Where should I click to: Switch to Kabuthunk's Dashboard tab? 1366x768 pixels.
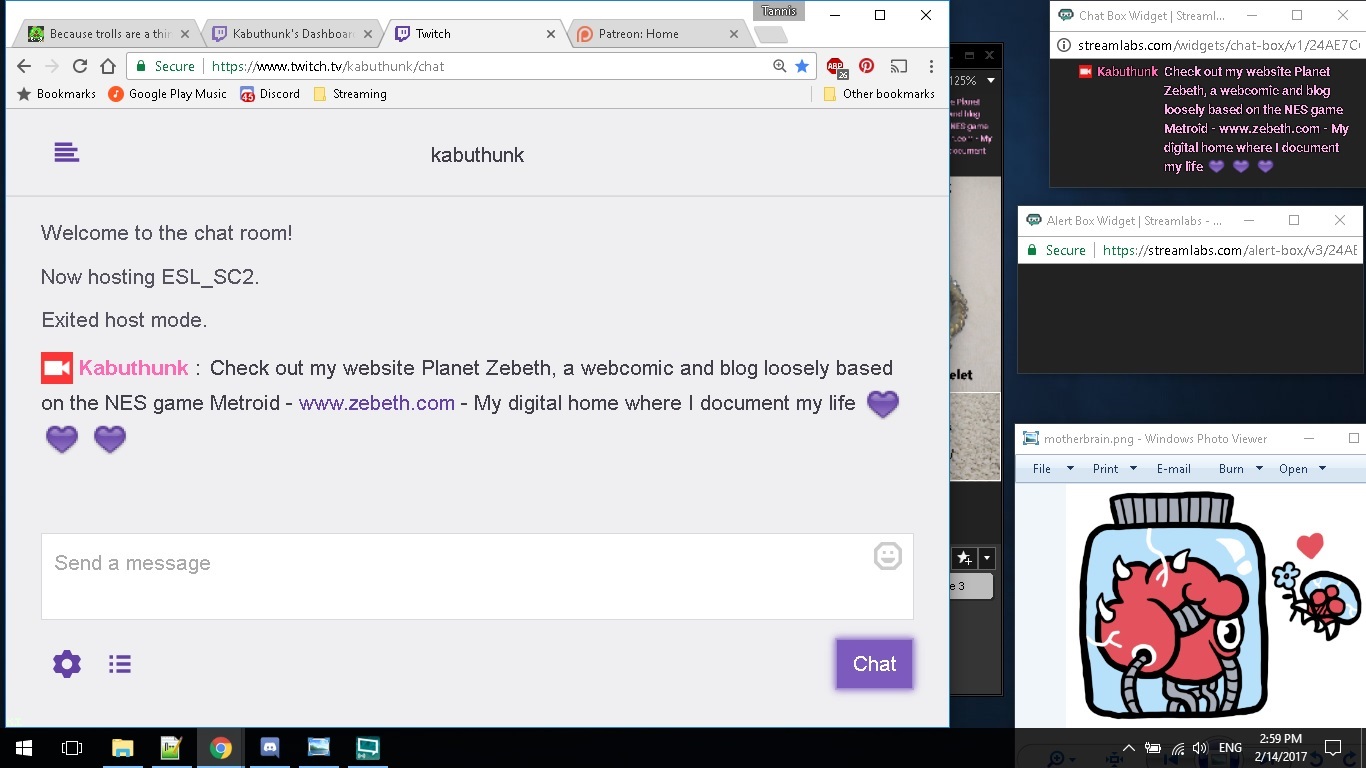pos(292,34)
